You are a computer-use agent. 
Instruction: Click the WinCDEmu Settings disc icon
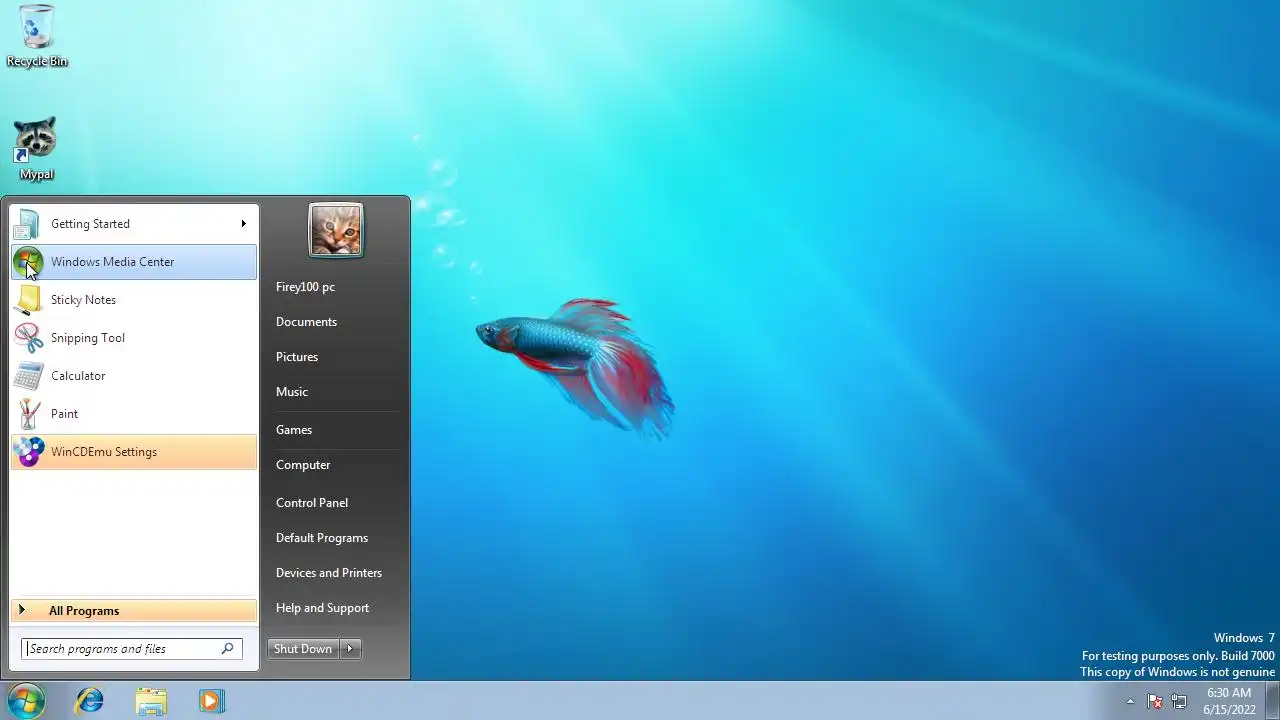[28, 452]
